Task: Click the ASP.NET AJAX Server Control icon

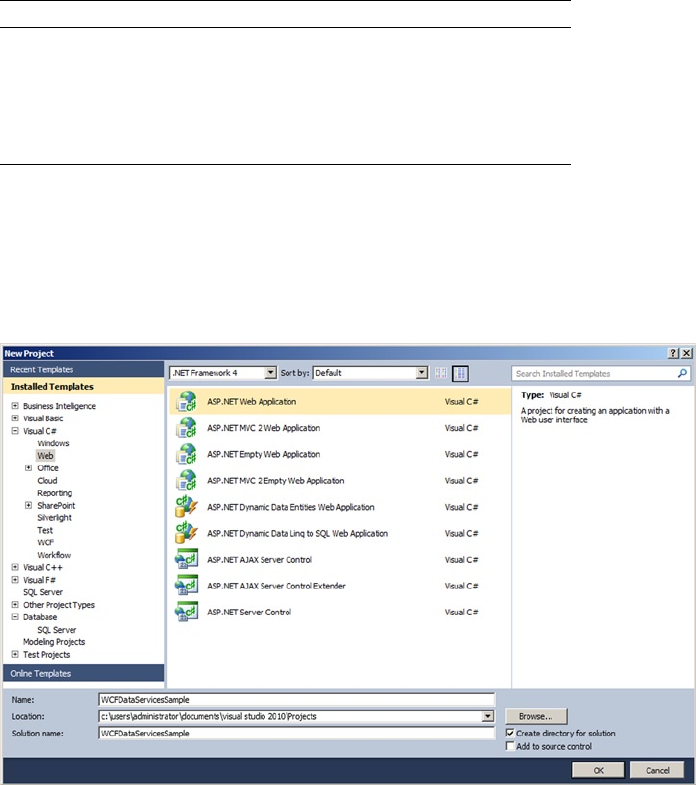Action: 186,559
